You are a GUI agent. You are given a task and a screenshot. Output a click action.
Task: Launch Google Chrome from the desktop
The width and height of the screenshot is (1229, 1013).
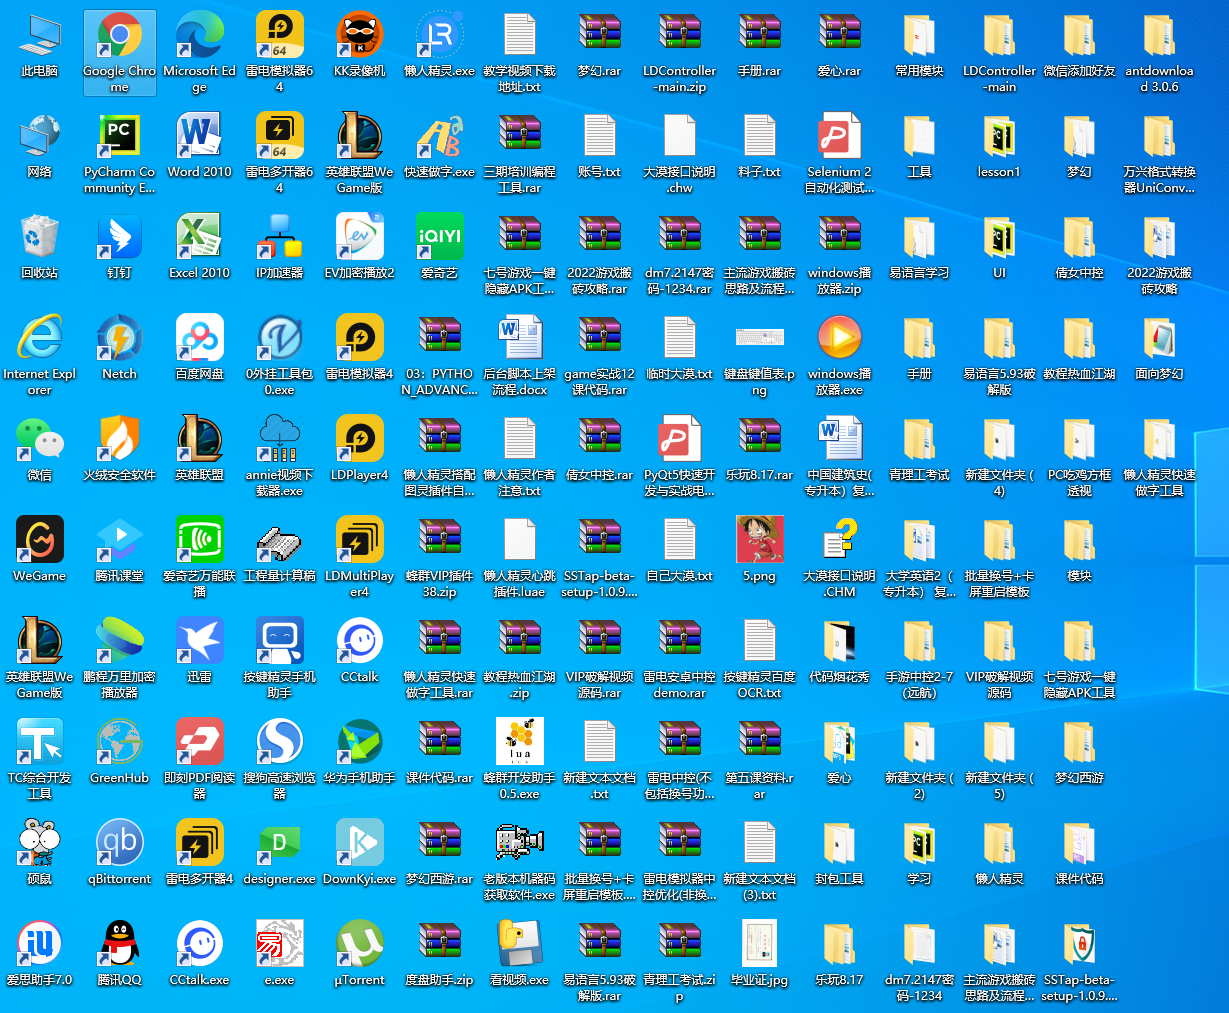click(x=120, y=53)
